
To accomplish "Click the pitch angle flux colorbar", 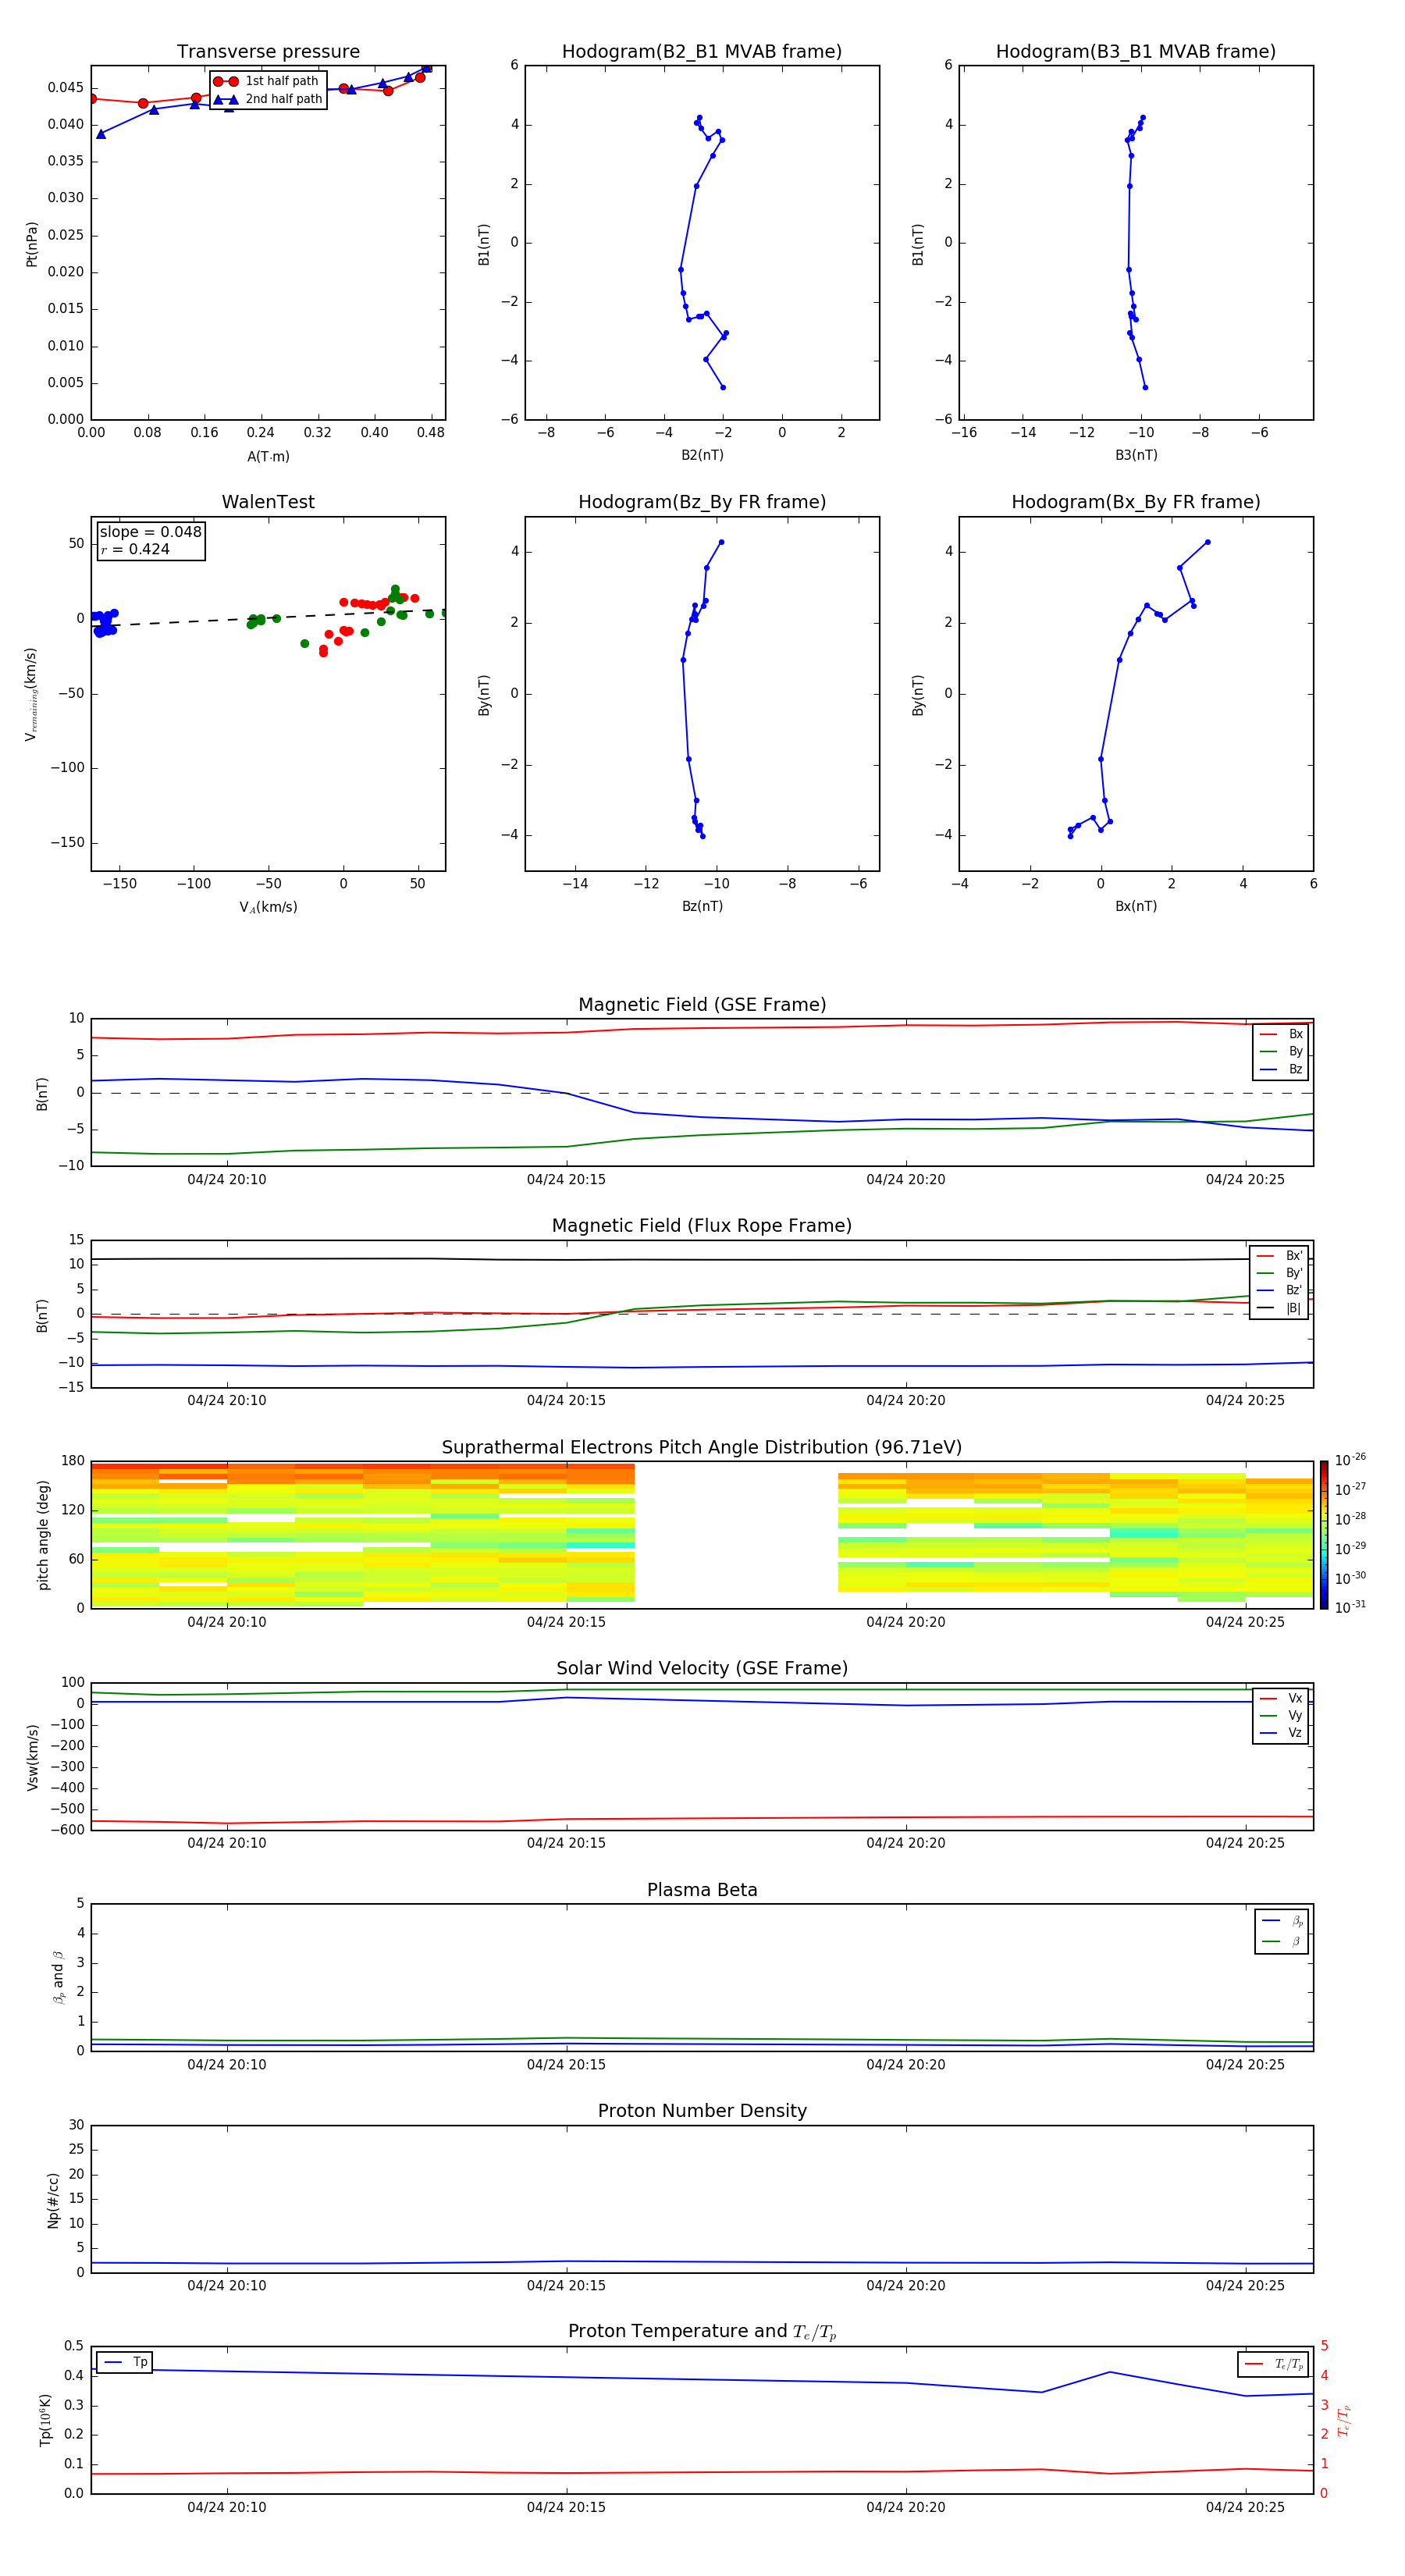I will point(1323,1535).
